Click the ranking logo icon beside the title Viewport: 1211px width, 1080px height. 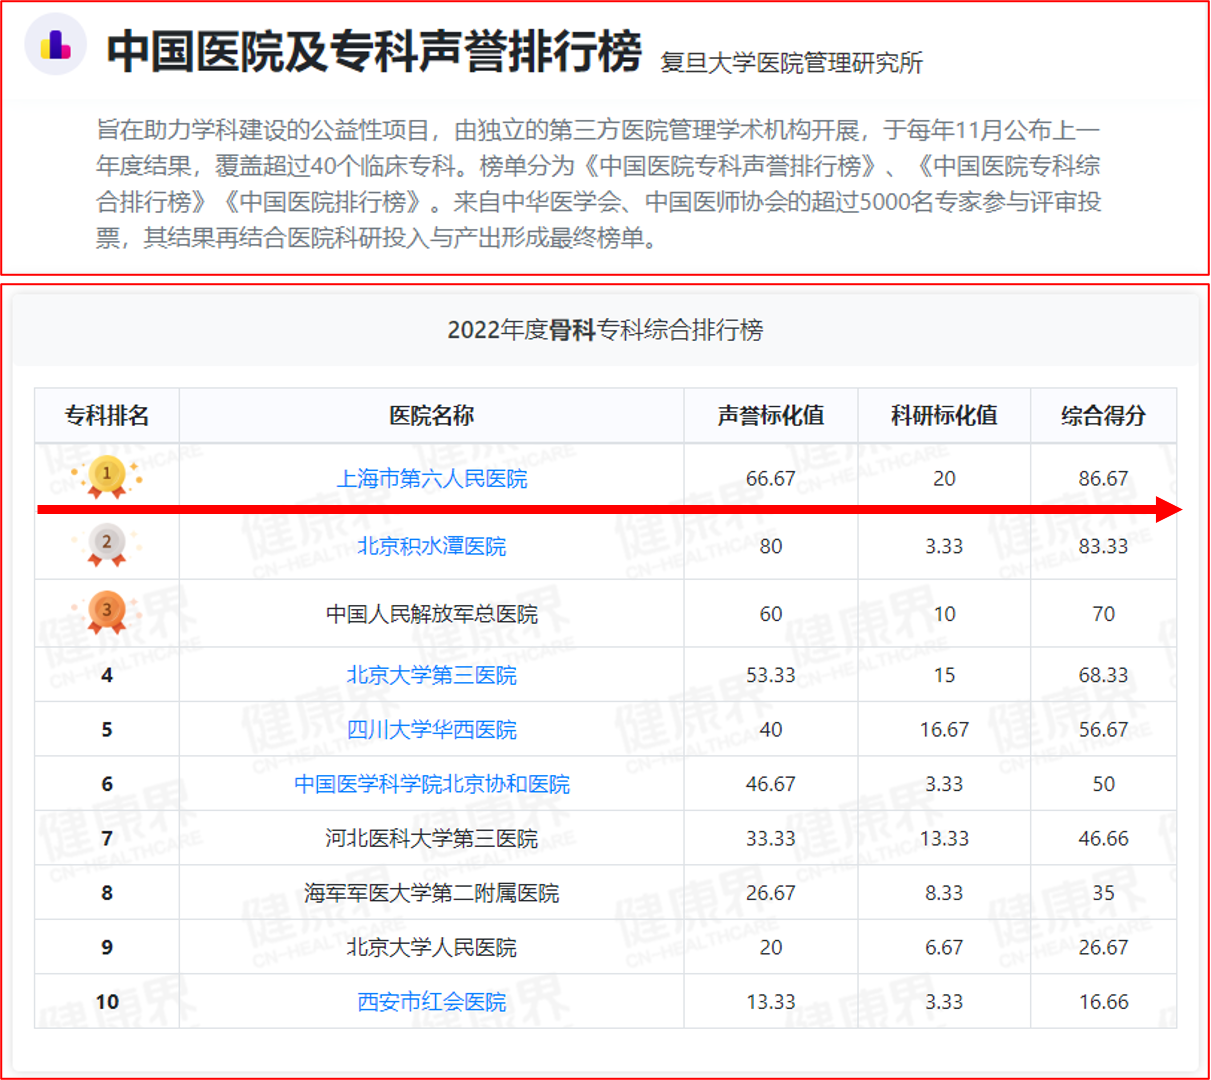pos(55,45)
